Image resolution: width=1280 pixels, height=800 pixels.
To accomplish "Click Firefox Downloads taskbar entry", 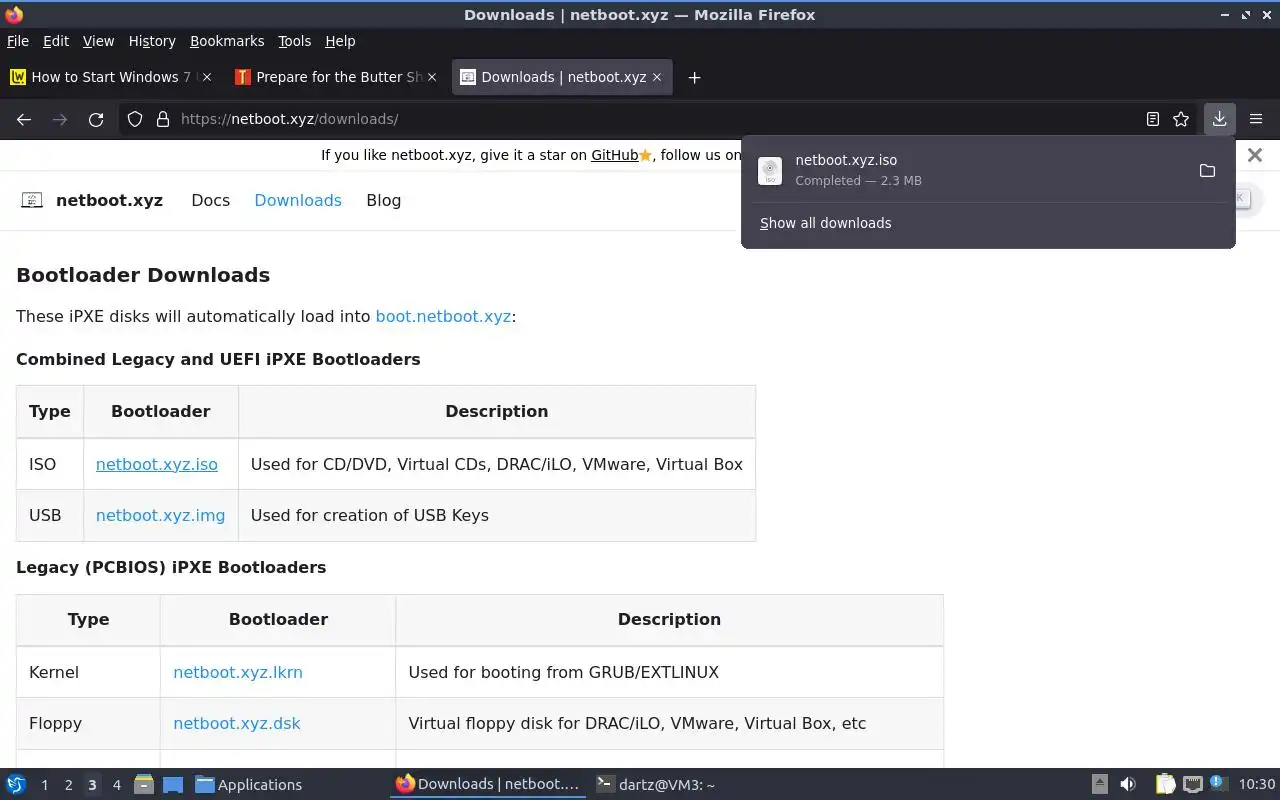I will click(x=488, y=785).
